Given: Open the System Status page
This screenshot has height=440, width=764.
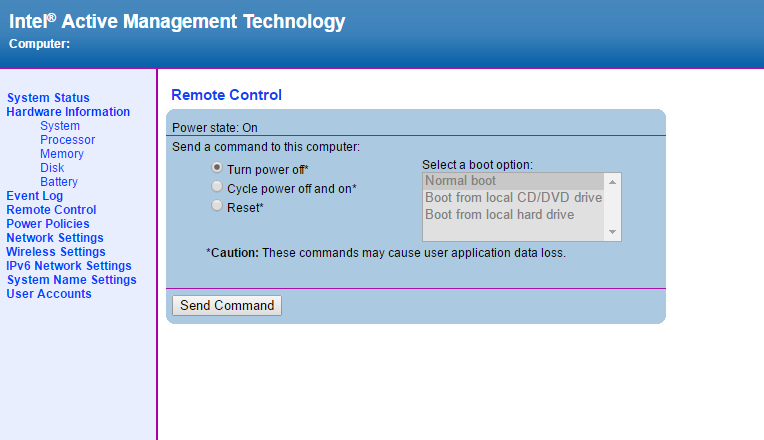Looking at the screenshot, I should point(48,98).
